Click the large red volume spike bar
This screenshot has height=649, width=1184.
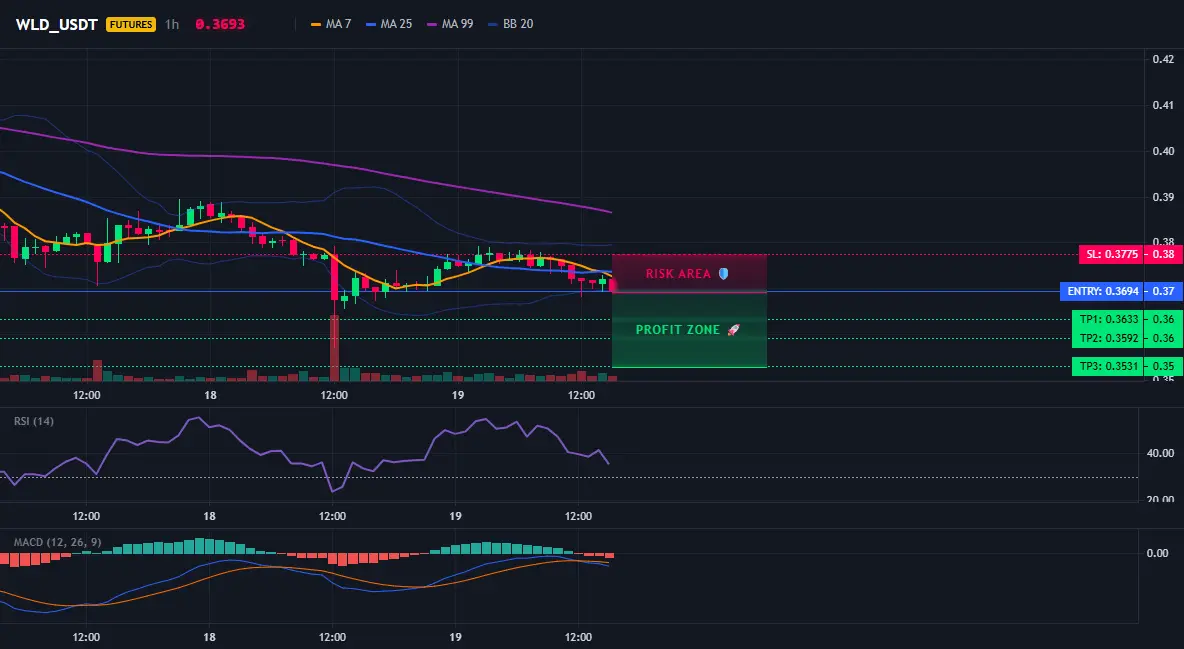334,348
